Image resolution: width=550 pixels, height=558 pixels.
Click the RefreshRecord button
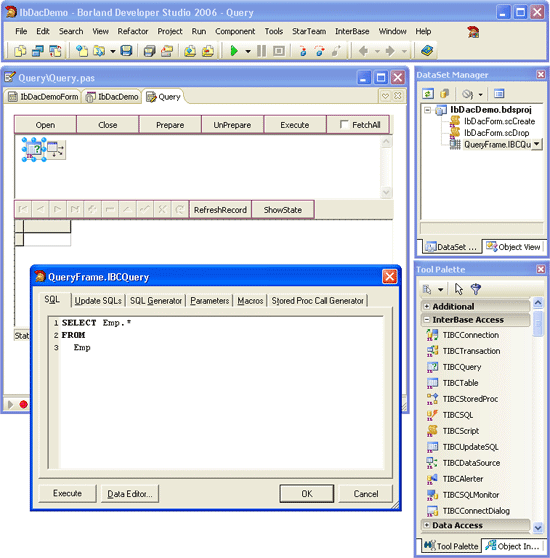pos(220,210)
